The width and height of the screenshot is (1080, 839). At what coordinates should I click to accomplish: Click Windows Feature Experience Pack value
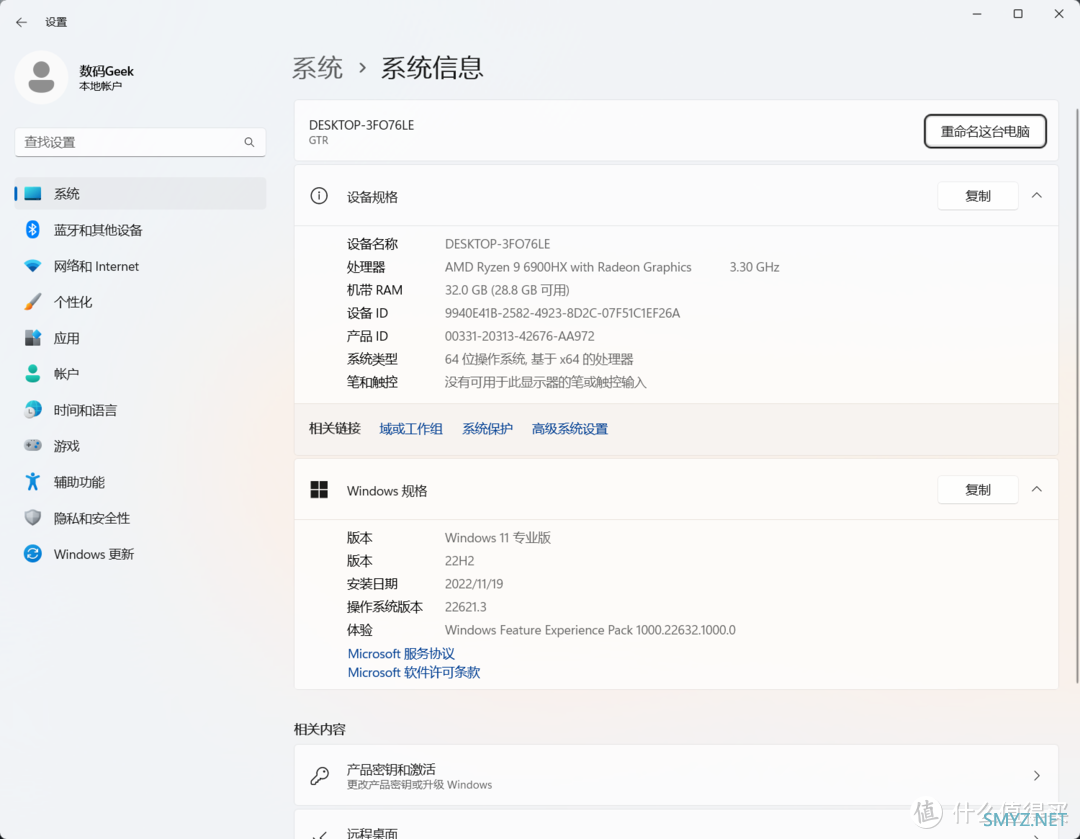590,630
